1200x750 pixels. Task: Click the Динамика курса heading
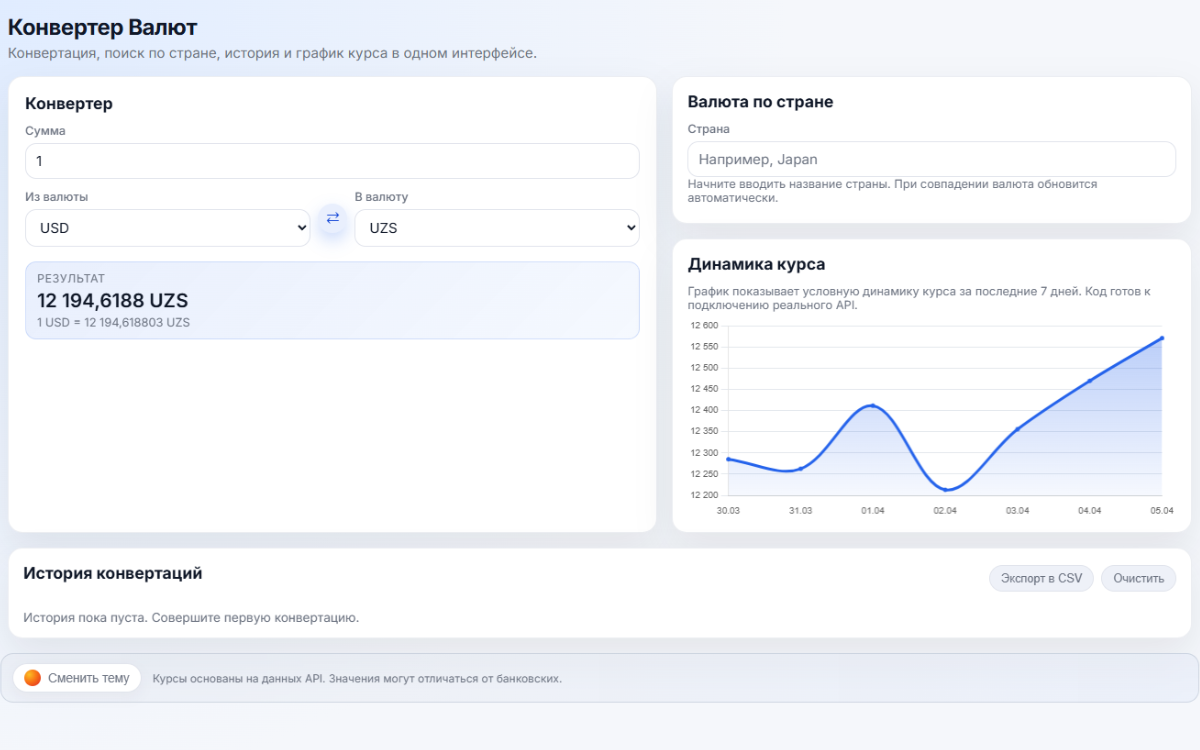[756, 264]
